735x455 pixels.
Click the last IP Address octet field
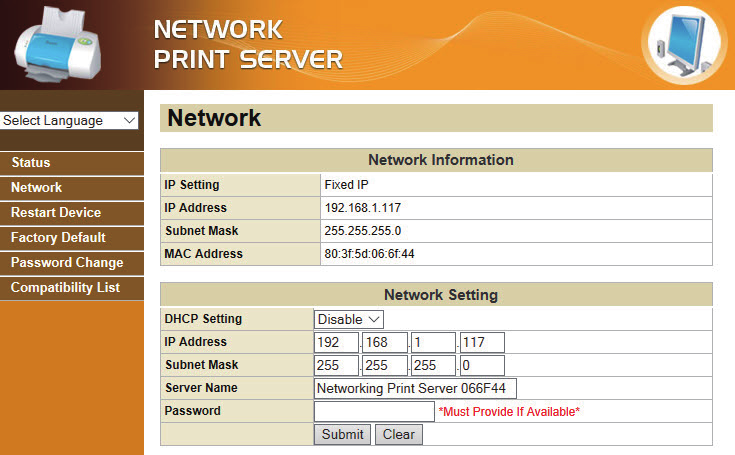point(482,342)
